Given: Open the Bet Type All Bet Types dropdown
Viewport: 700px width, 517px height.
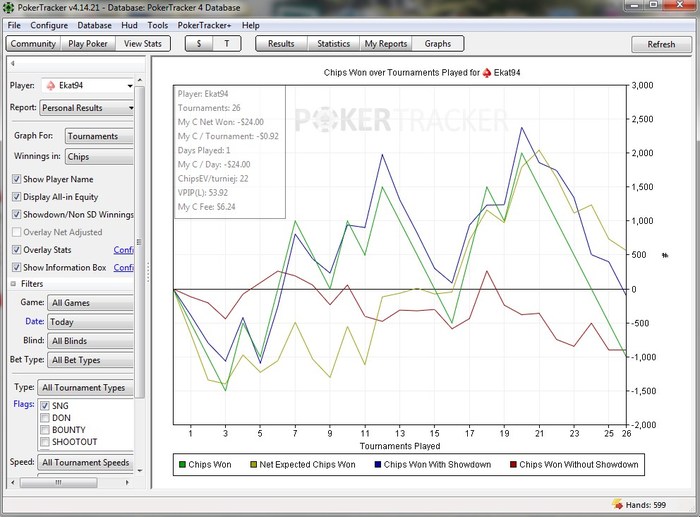Looking at the screenshot, I should (90, 360).
